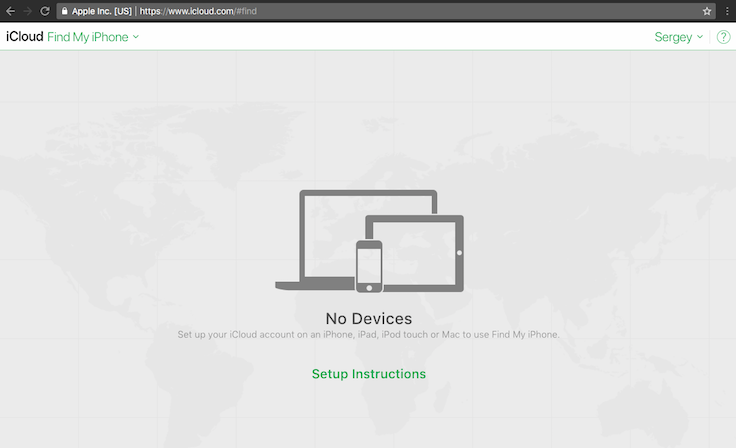Open the browser three-dot menu
Screen dimensions: 736x448
(x=727, y=11)
